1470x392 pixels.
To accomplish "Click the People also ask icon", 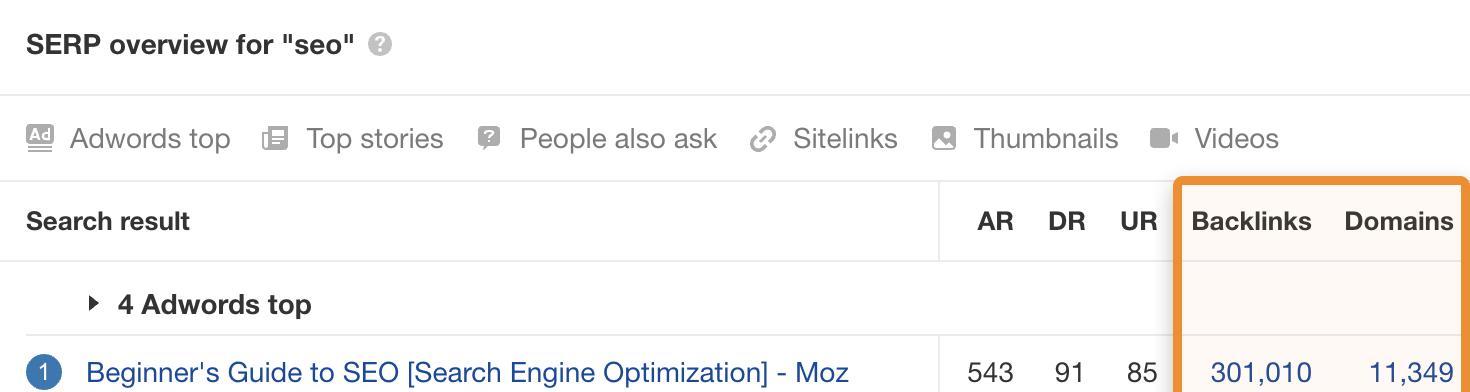I will (489, 138).
